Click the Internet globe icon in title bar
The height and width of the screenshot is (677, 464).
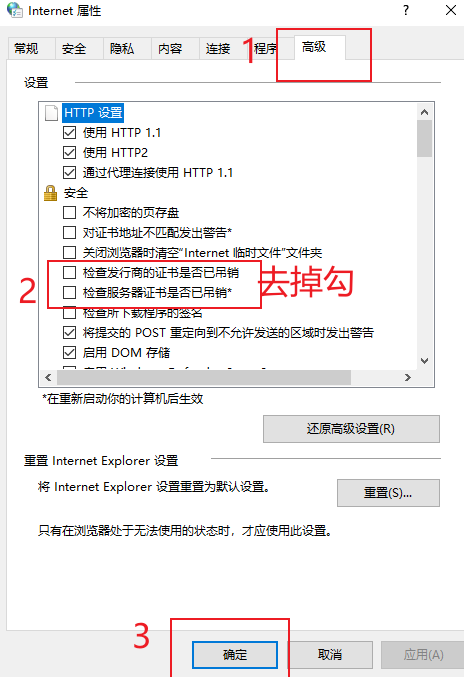click(15, 10)
